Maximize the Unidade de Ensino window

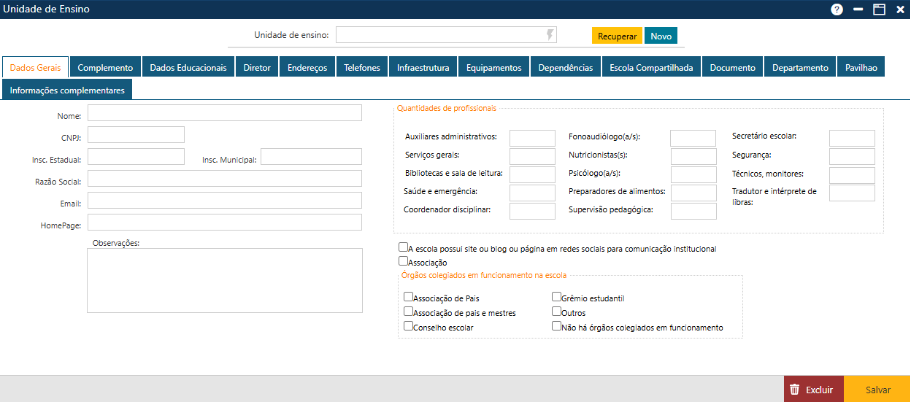click(879, 9)
